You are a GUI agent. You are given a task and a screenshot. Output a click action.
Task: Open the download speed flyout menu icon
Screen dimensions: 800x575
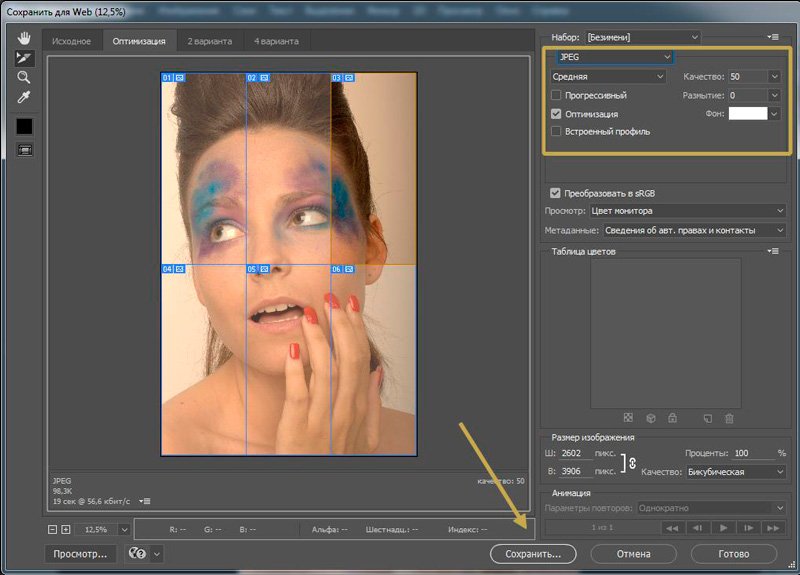(x=145, y=501)
